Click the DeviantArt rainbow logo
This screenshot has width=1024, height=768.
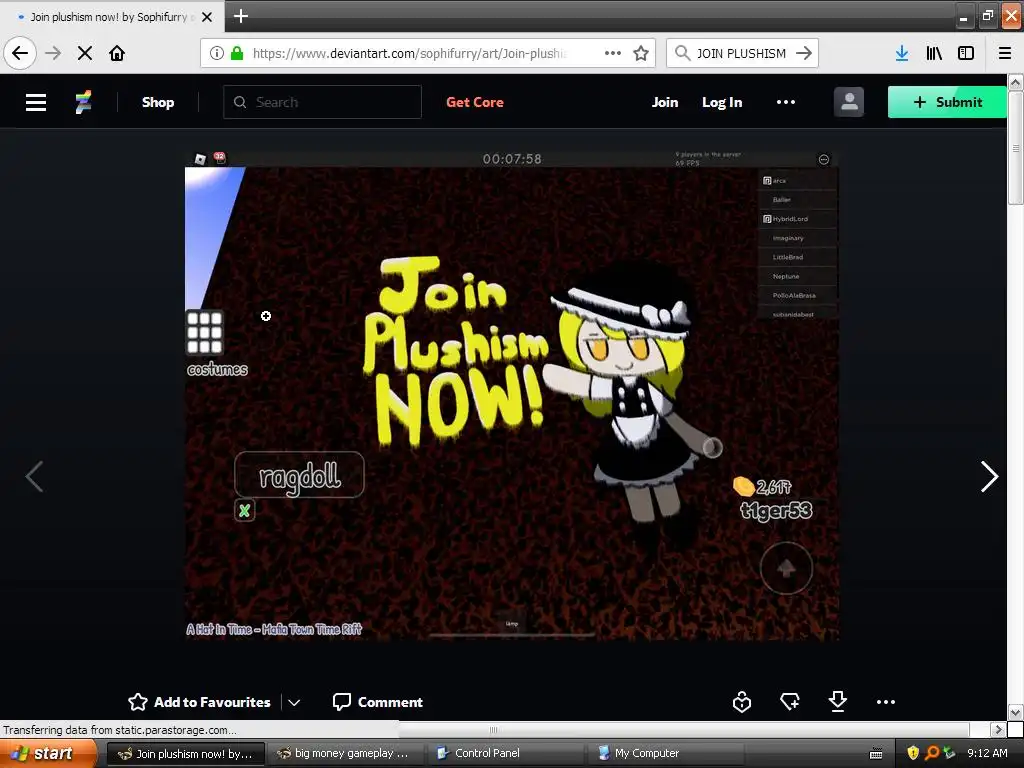[x=84, y=102]
